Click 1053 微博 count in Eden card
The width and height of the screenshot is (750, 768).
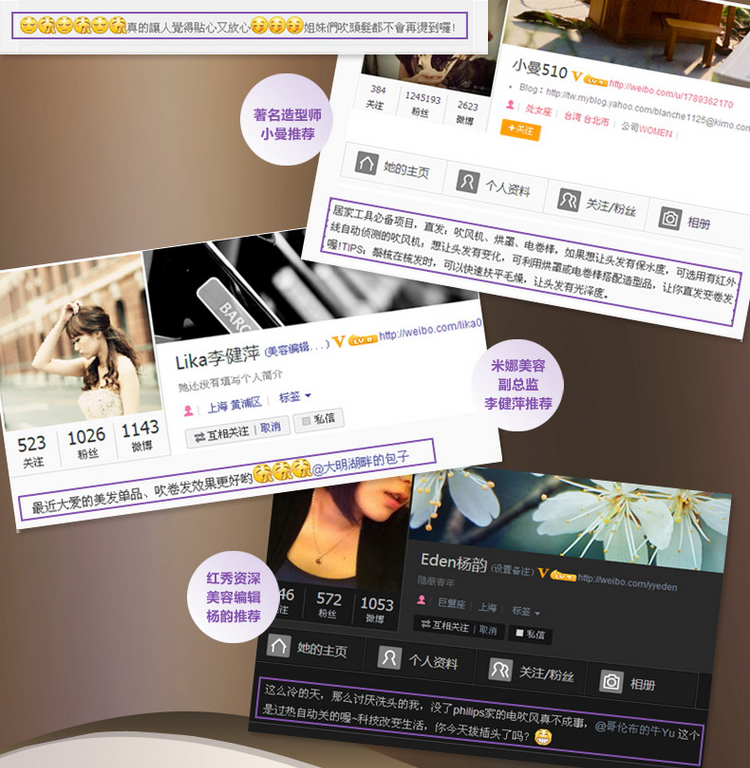tap(376, 610)
